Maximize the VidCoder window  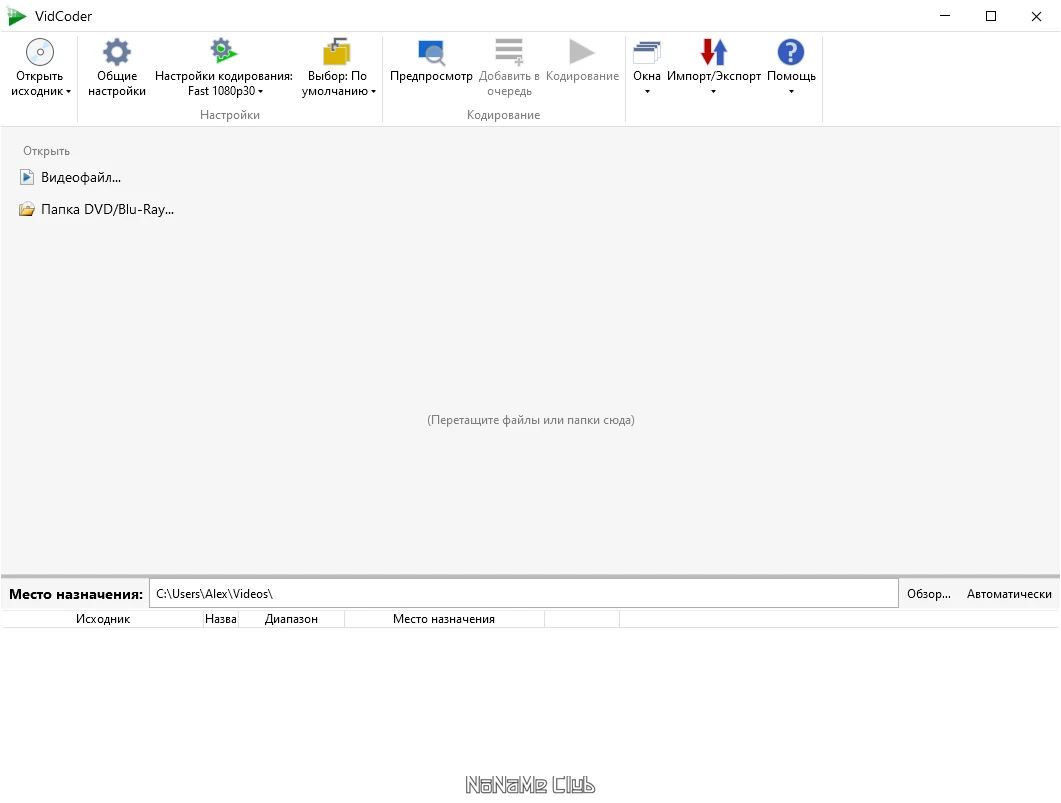pos(991,16)
